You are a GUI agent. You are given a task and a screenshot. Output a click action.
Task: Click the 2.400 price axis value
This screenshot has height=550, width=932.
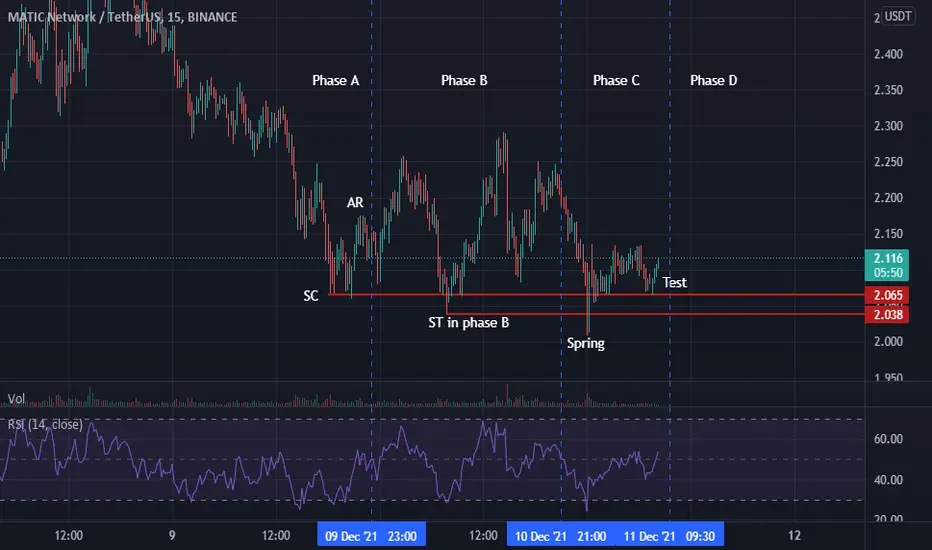[888, 54]
